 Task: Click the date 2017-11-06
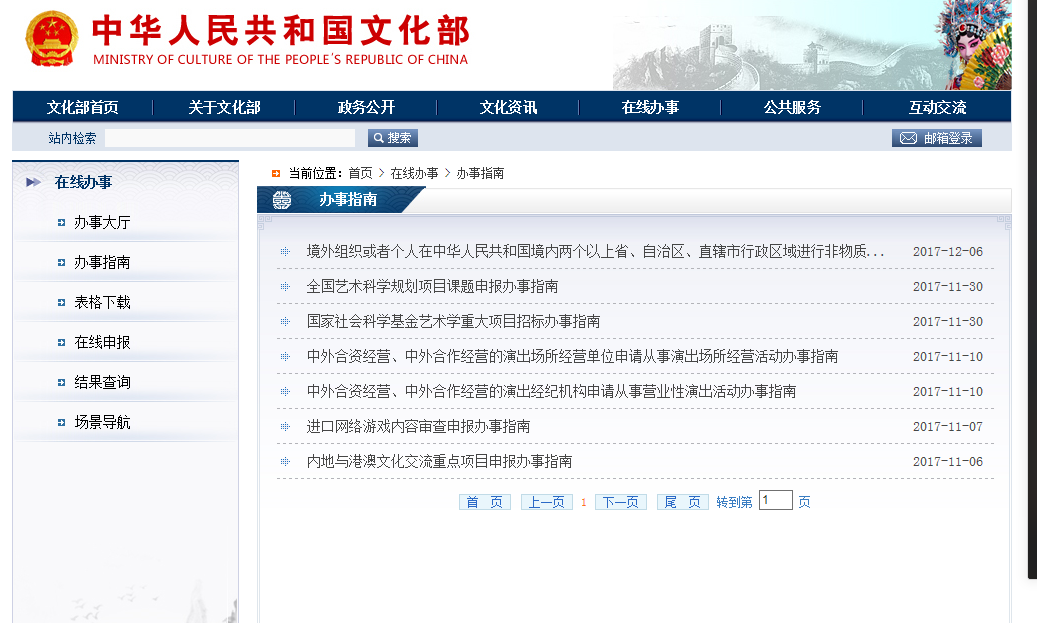948,462
